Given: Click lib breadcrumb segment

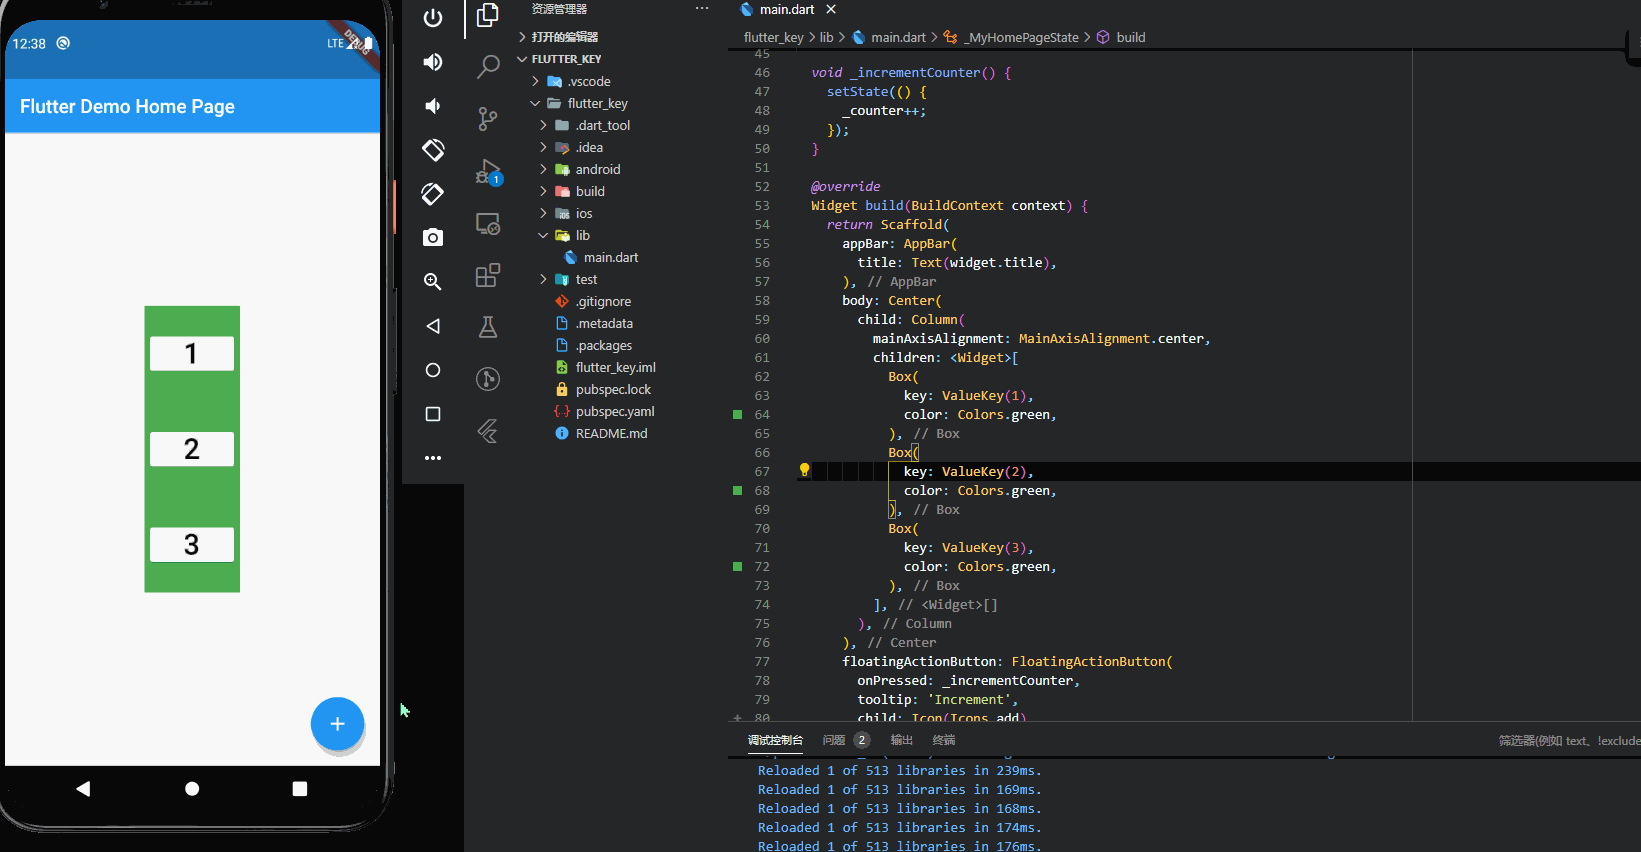Looking at the screenshot, I should (x=827, y=37).
